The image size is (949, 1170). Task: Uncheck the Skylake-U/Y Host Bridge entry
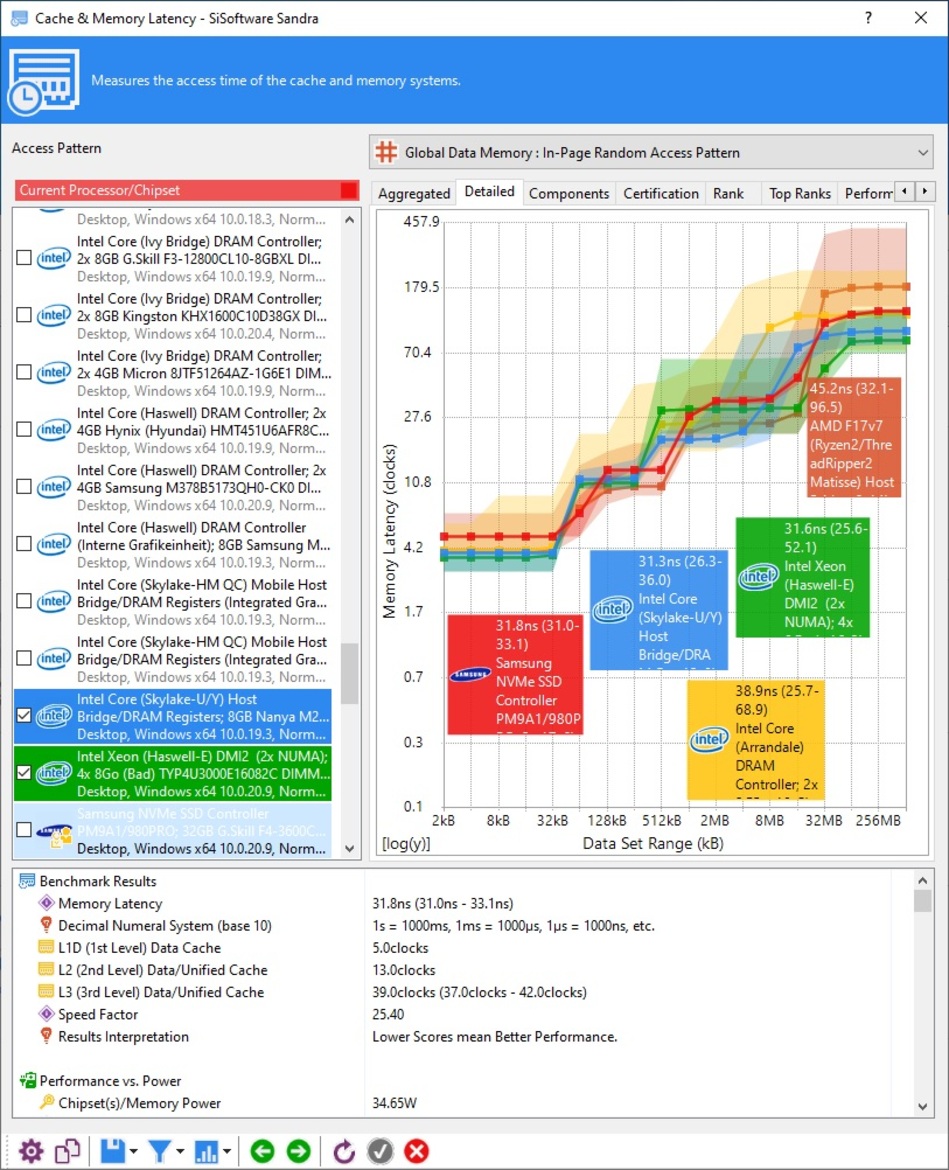click(24, 716)
